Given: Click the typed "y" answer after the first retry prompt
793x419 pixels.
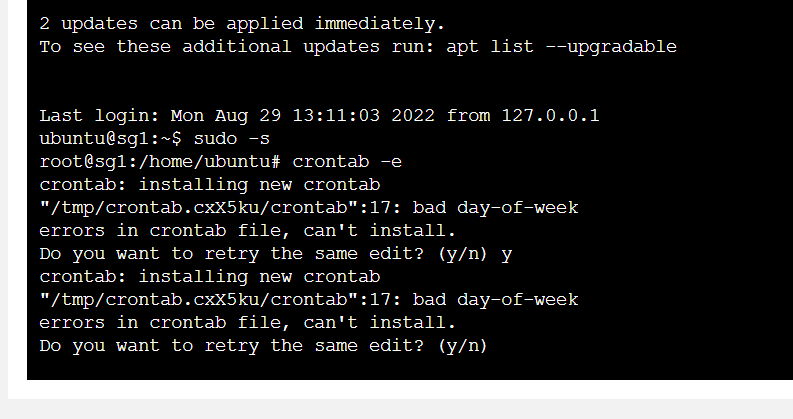Looking at the screenshot, I should [x=506, y=253].
